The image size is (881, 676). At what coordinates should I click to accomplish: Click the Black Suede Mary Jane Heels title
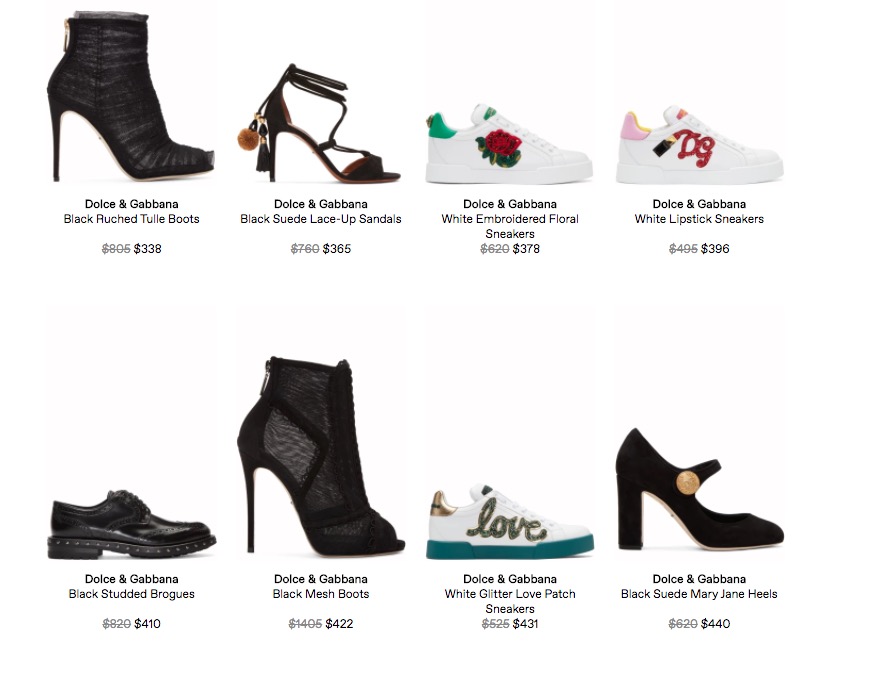pos(700,594)
